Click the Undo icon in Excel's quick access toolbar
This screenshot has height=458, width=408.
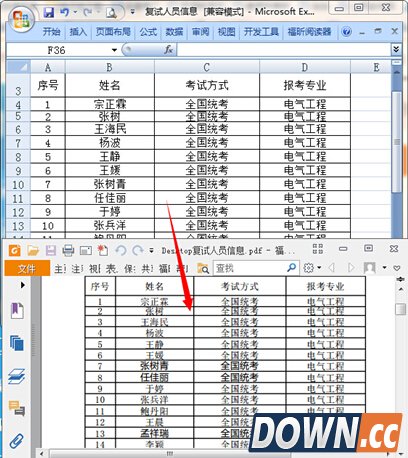coord(64,13)
